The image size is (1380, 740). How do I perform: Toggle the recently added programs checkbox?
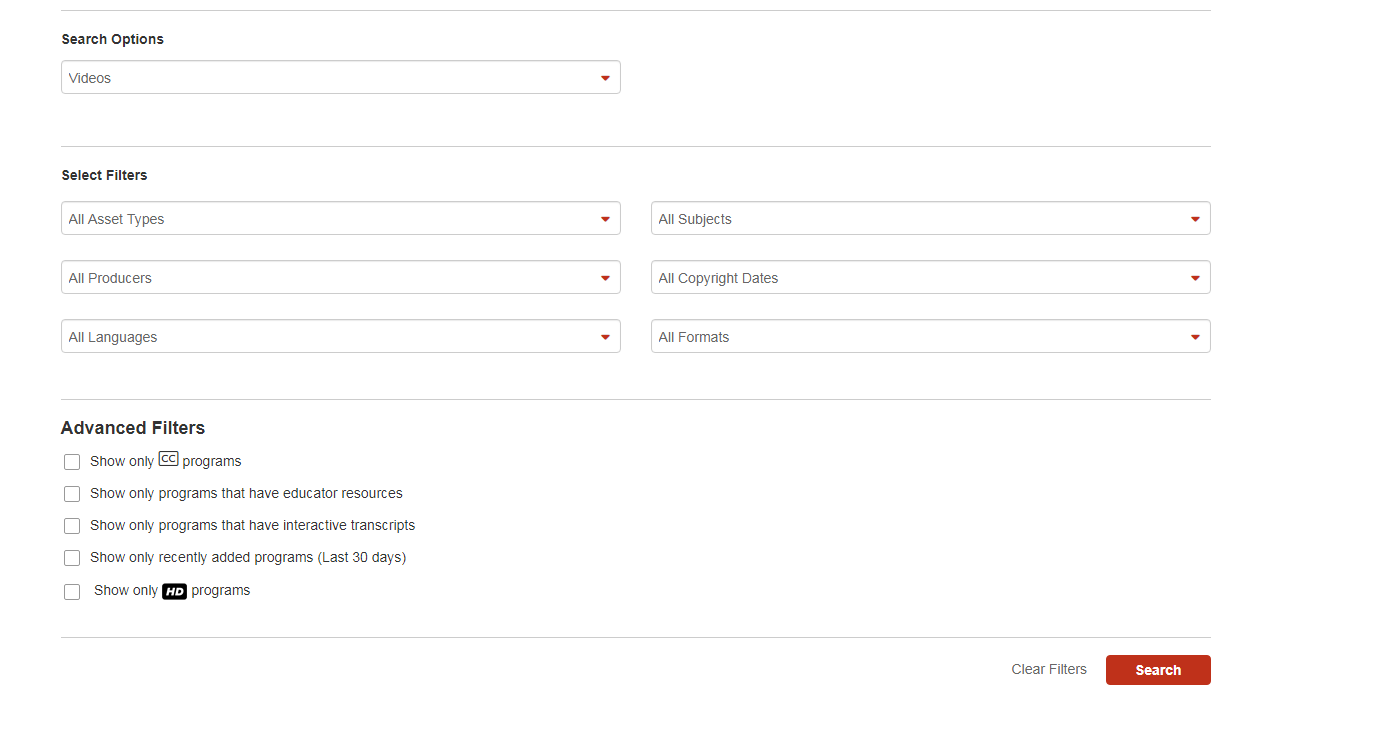[x=72, y=558]
